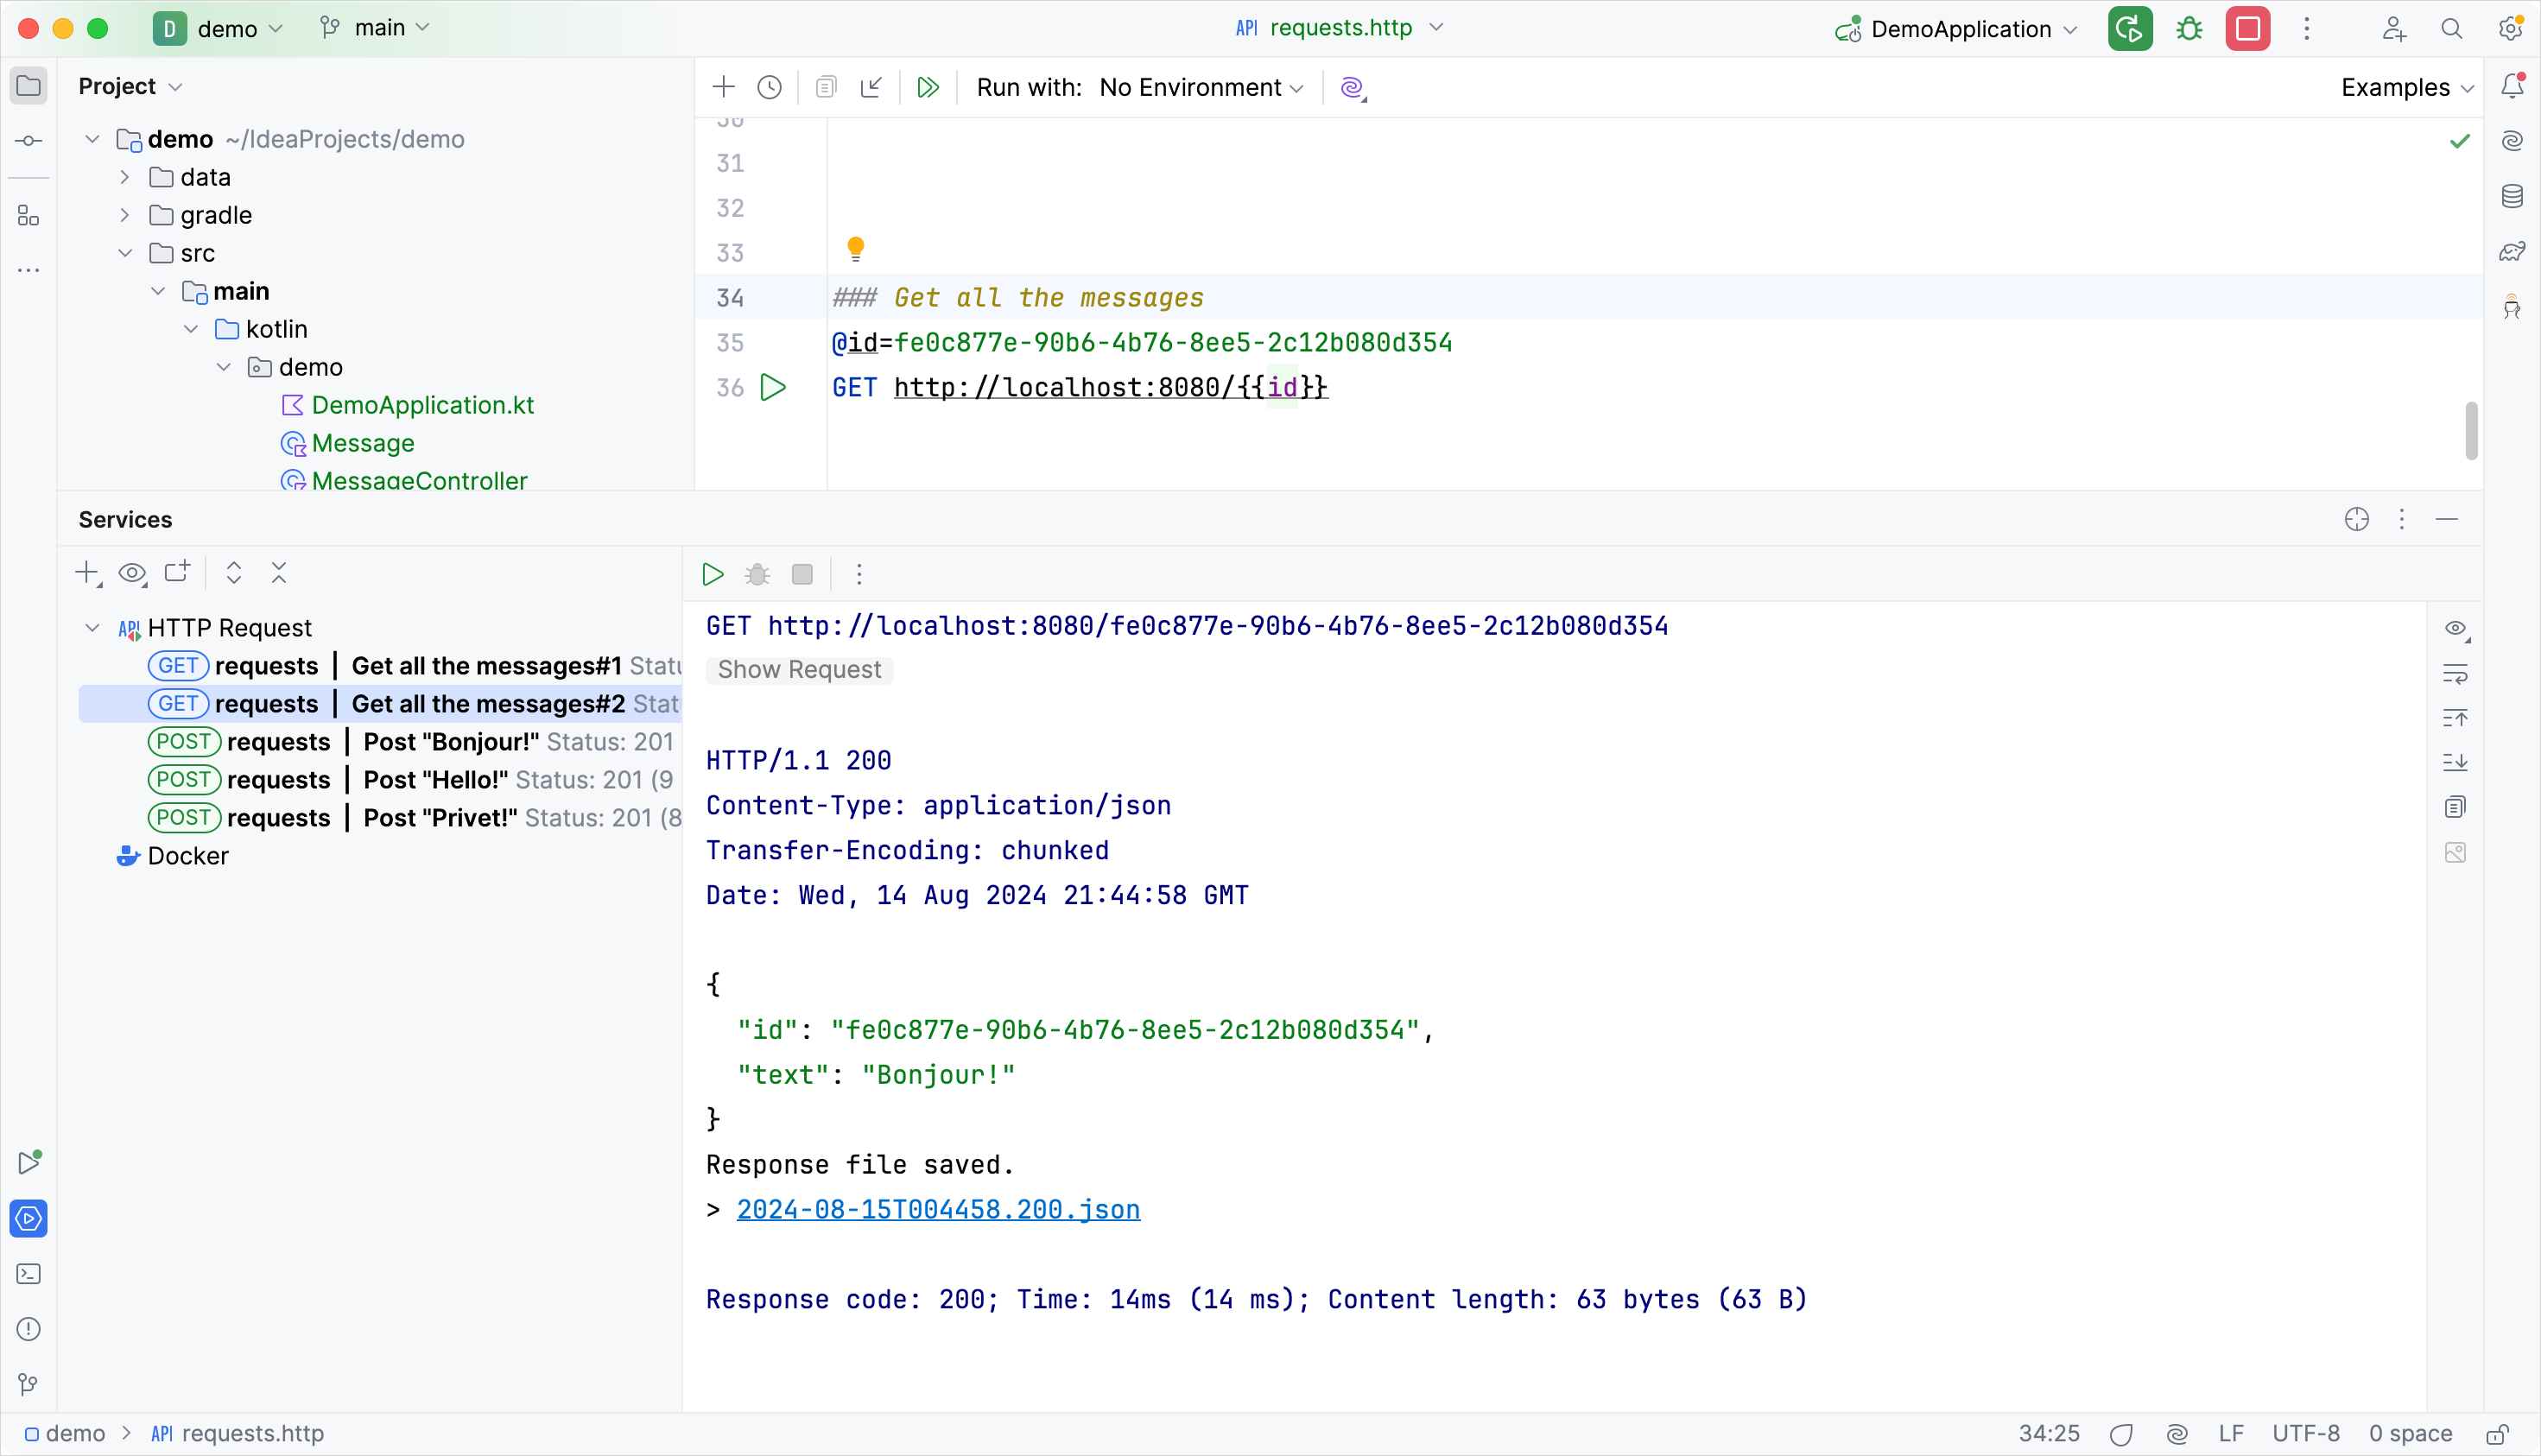Stop DemoApplication with the red square button
The height and width of the screenshot is (1456, 2541).
(x=2247, y=29)
